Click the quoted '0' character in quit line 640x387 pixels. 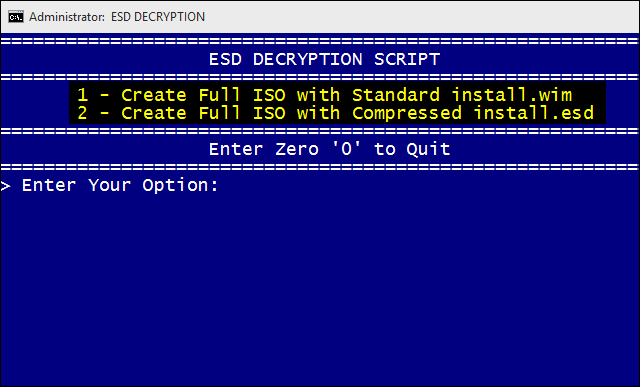[346, 149]
